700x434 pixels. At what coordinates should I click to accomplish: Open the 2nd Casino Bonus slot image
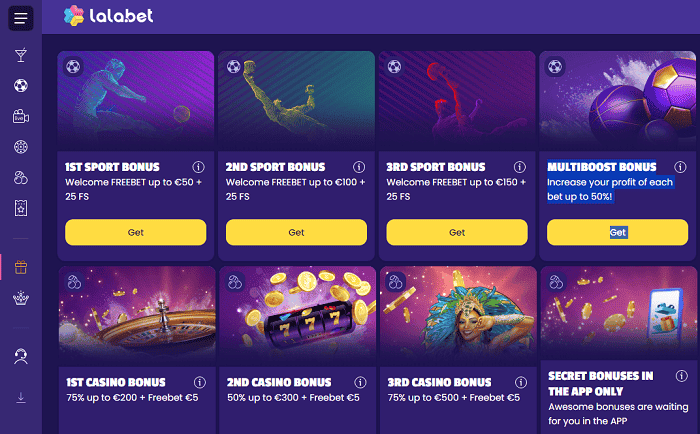(x=297, y=315)
